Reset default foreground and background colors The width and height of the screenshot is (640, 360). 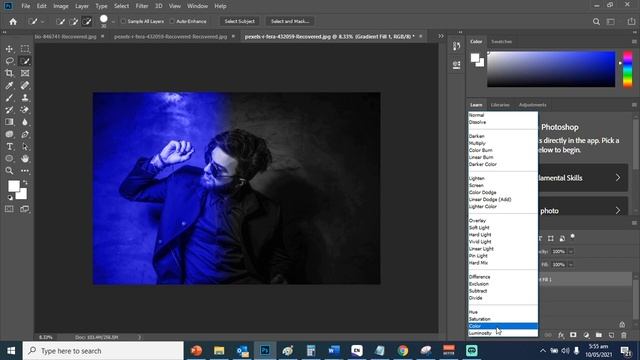pos(10,198)
